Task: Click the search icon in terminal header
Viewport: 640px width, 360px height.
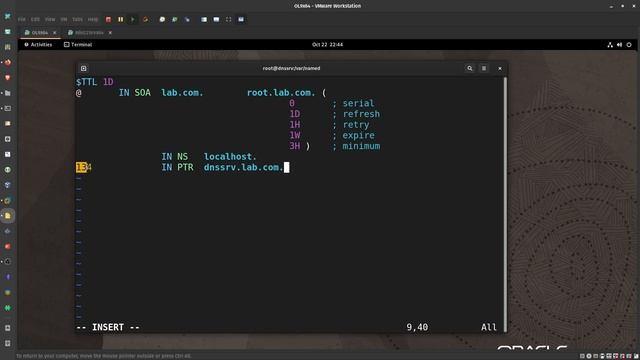Action: (x=470, y=68)
